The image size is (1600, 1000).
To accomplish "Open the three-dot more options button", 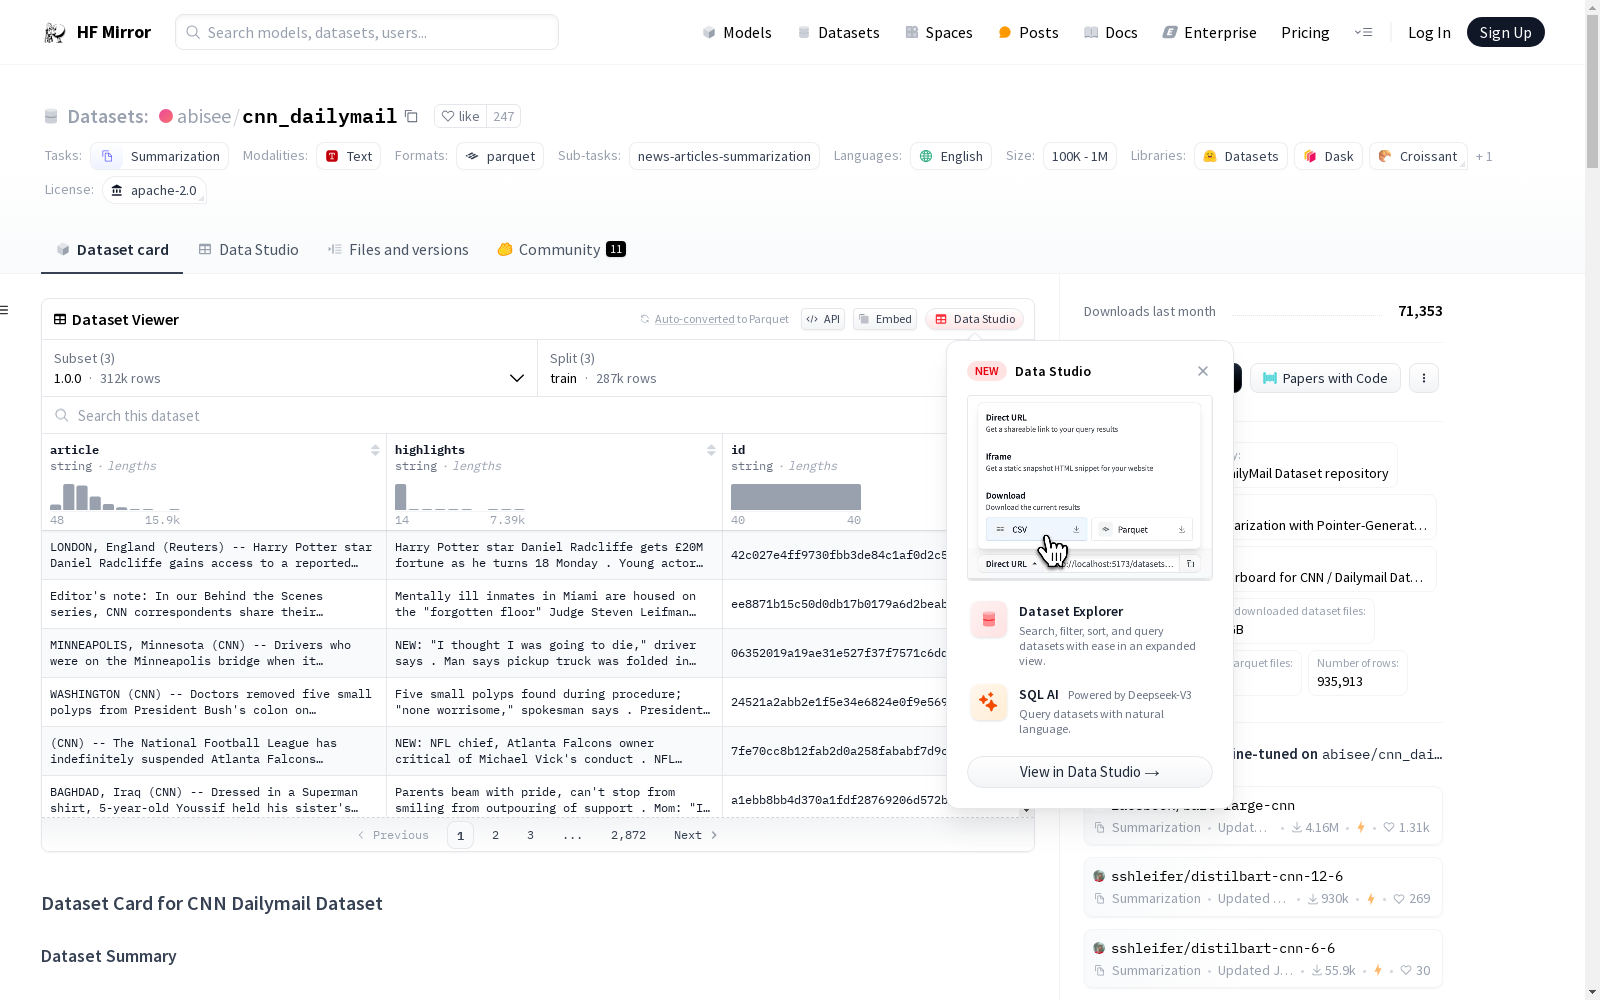I will coord(1424,378).
